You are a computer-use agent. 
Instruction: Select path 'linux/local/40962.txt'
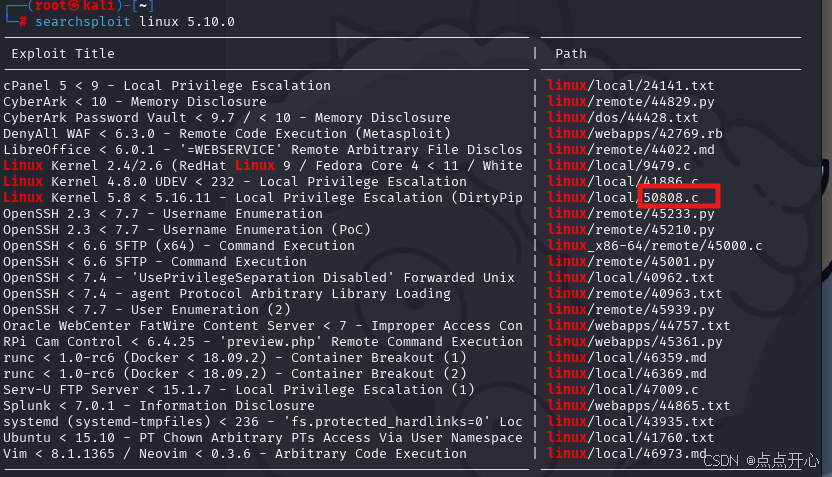click(630, 277)
